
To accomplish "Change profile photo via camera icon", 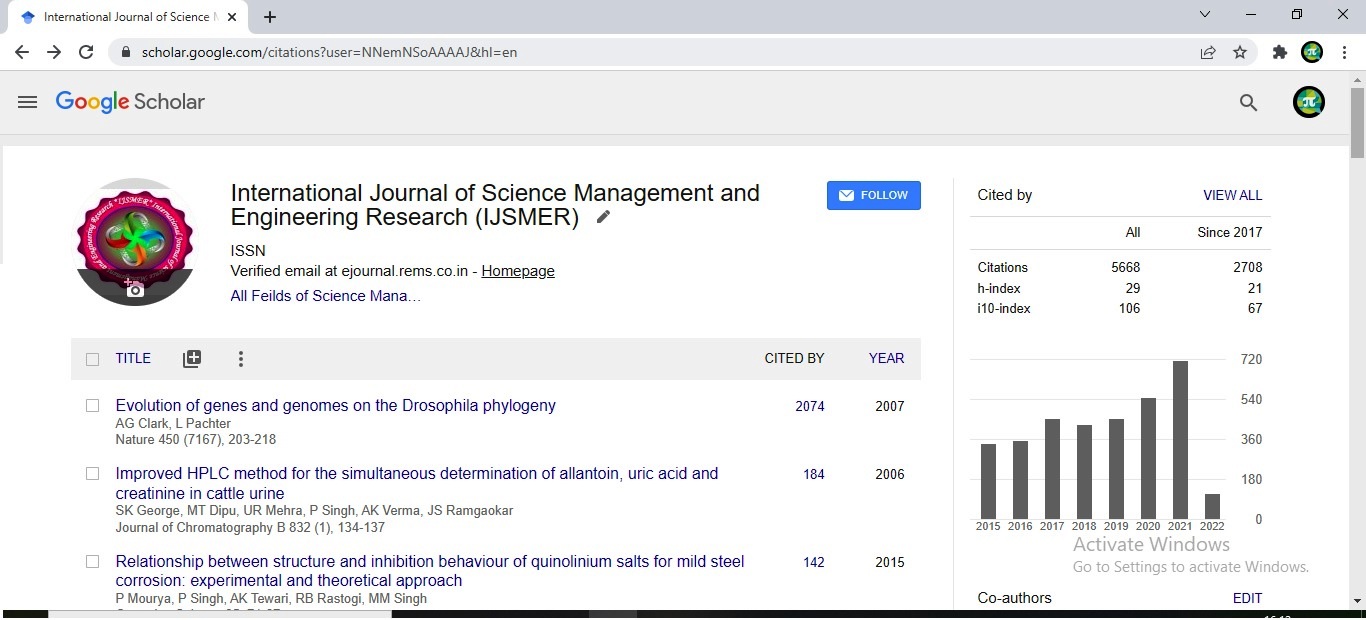I will pos(135,289).
